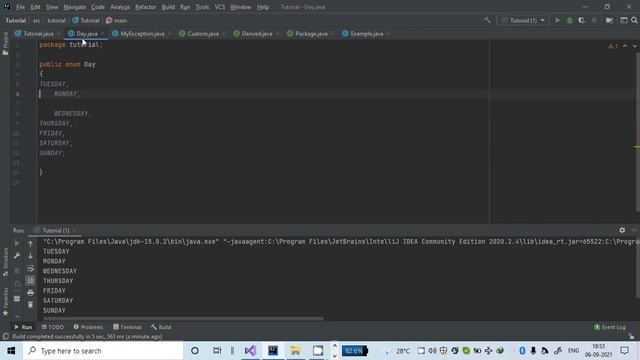Click the down-the-stack-trace arrow
This screenshot has width=640, height=360.
click(30, 256)
